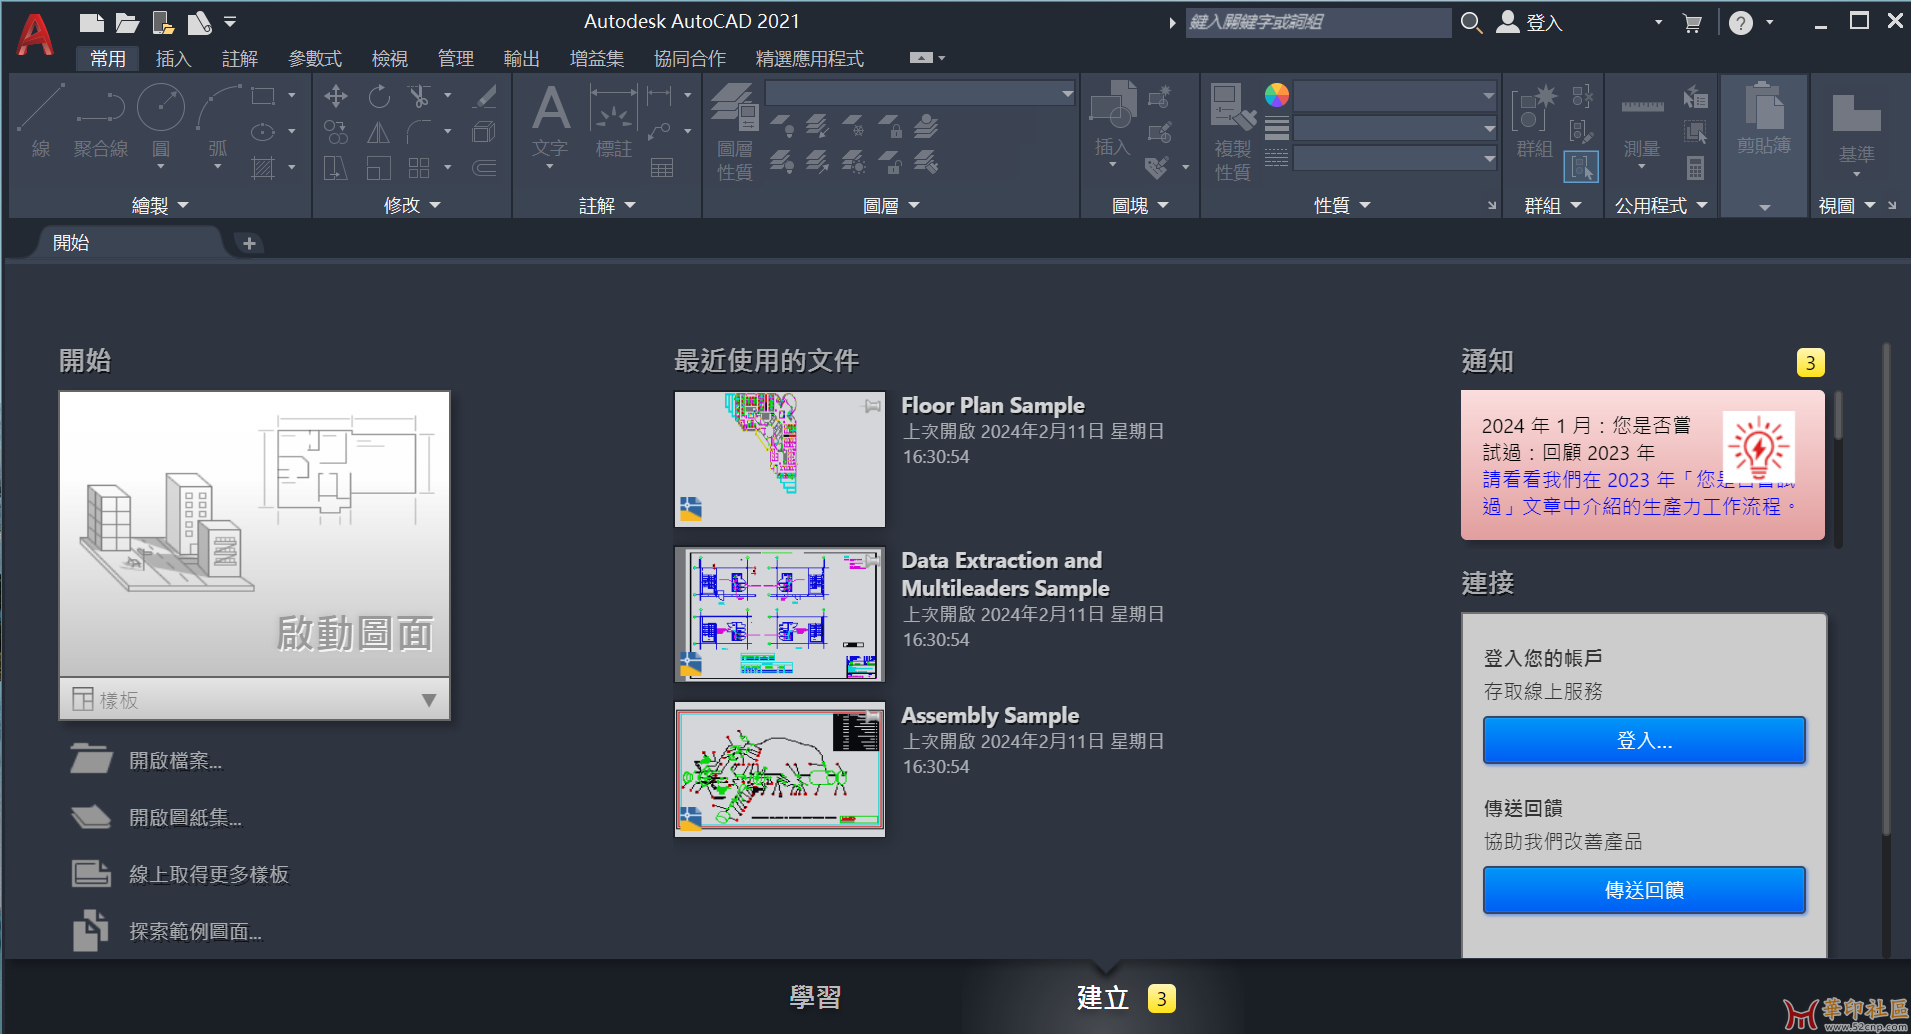The height and width of the screenshot is (1034, 1911).
Task: Switch to the 插入 ribbon tab
Action: click(x=173, y=59)
